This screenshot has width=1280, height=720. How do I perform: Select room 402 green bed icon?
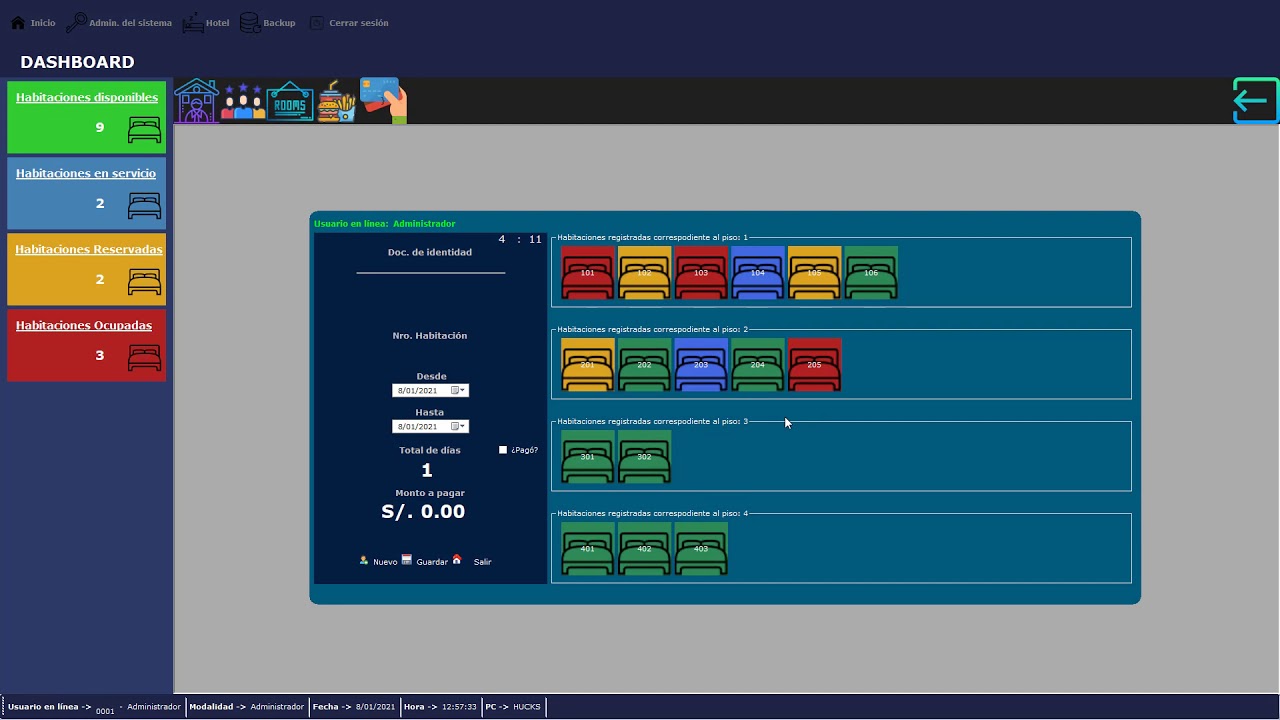[644, 549]
